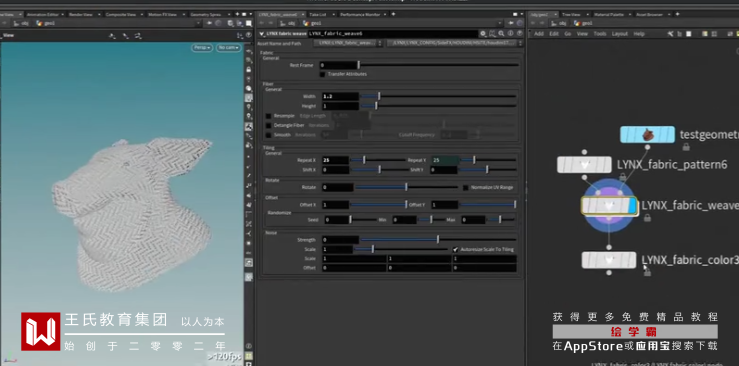Click the LYNX_fabric_color3 node
The image size is (739, 366).
point(609,260)
